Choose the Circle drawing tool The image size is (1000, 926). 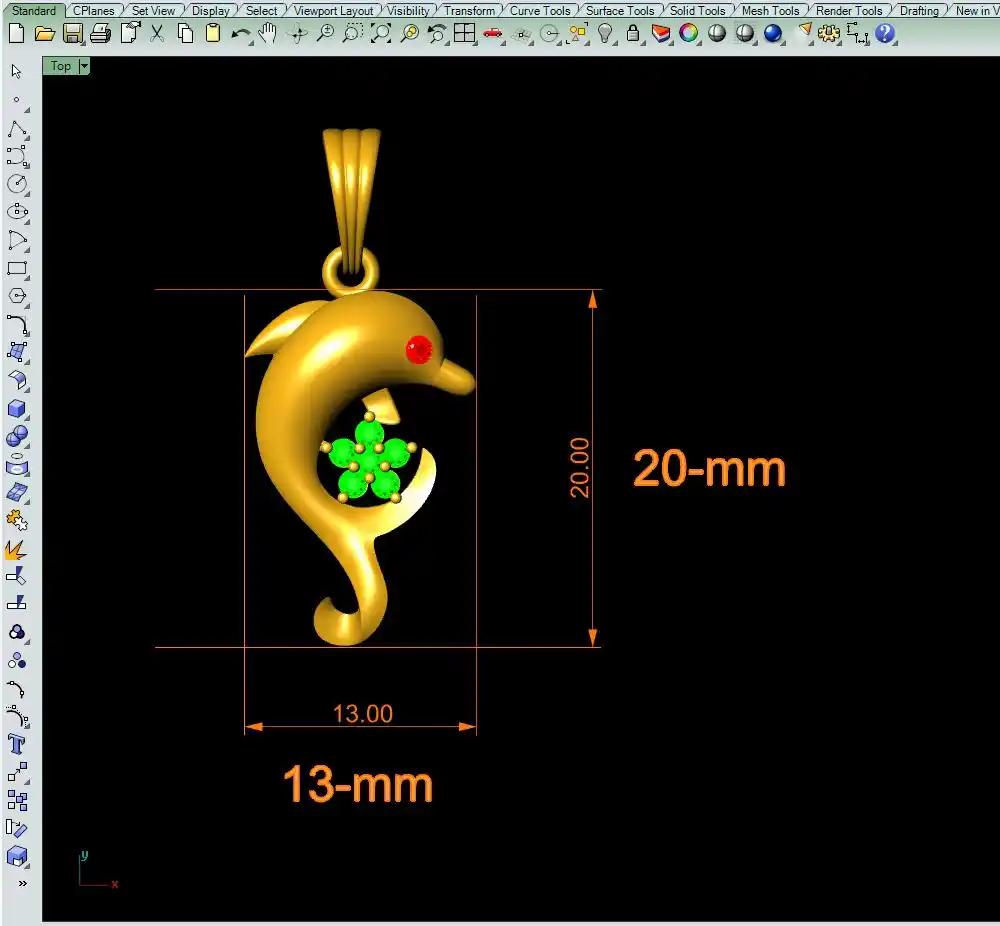click(17, 184)
